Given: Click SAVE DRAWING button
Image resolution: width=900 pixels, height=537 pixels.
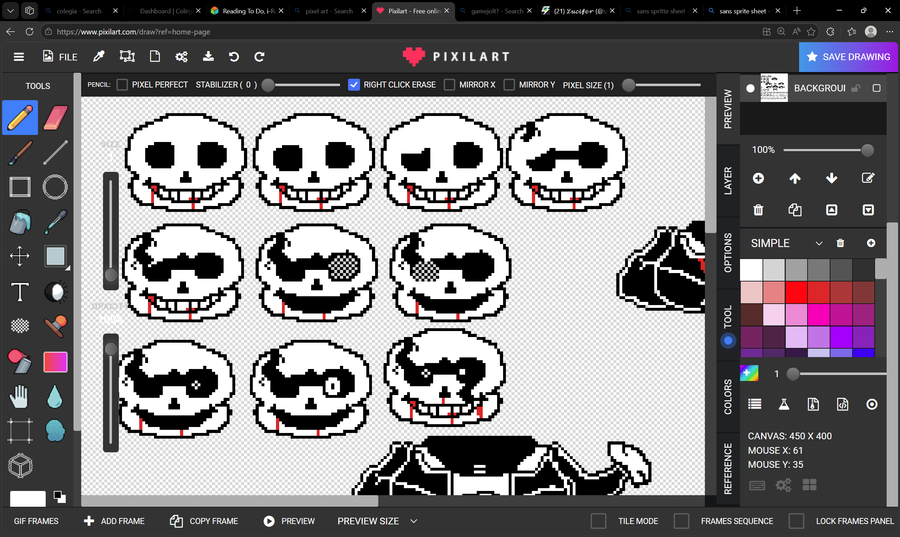Looking at the screenshot, I should [848, 57].
